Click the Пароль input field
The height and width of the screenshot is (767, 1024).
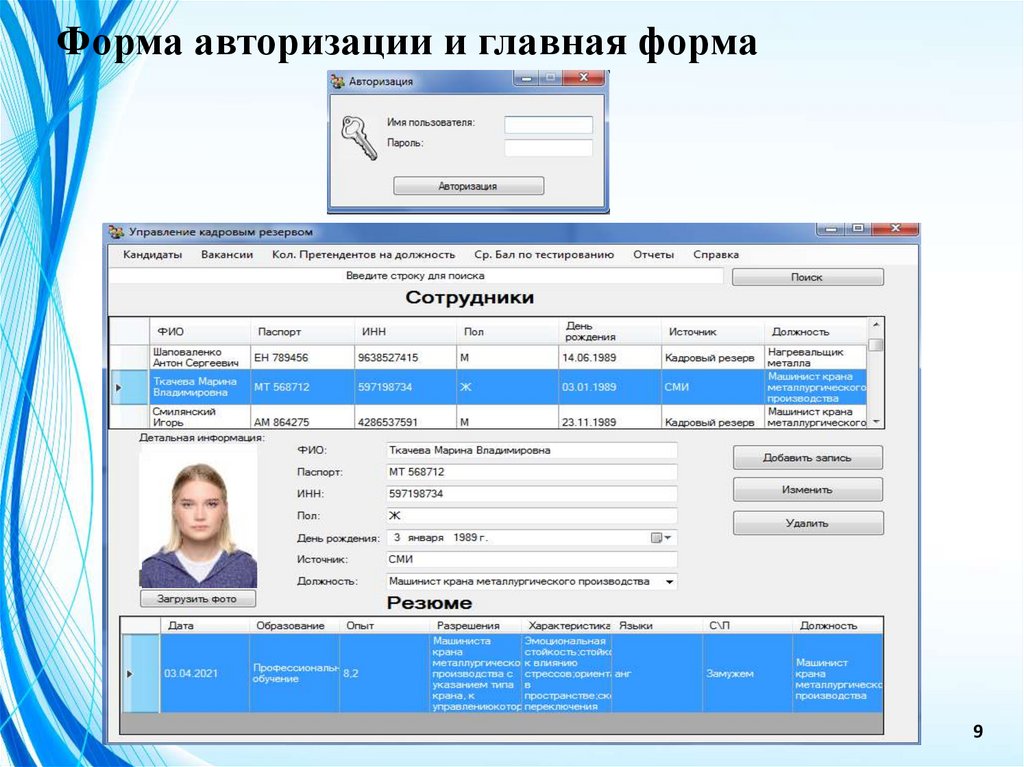[x=547, y=146]
